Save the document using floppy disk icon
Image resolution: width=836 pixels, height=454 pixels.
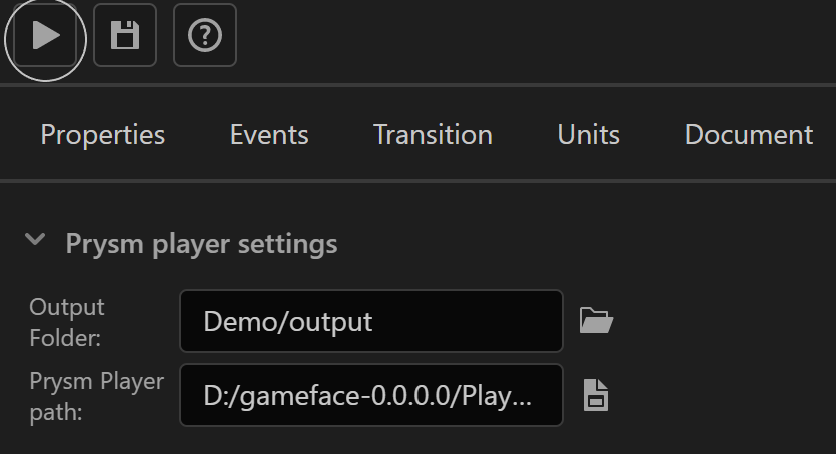125,35
